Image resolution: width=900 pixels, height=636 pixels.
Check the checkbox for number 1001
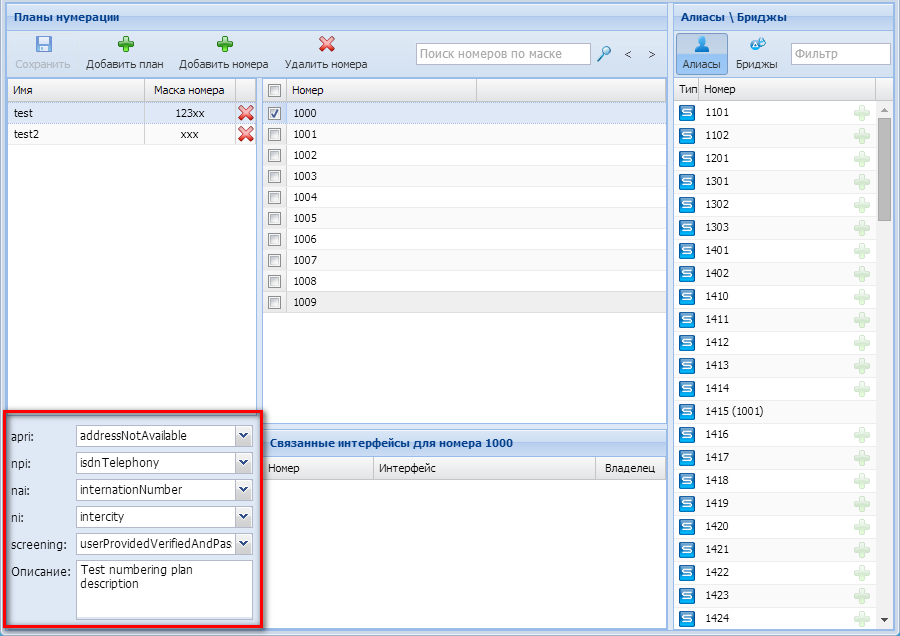[x=274, y=134]
